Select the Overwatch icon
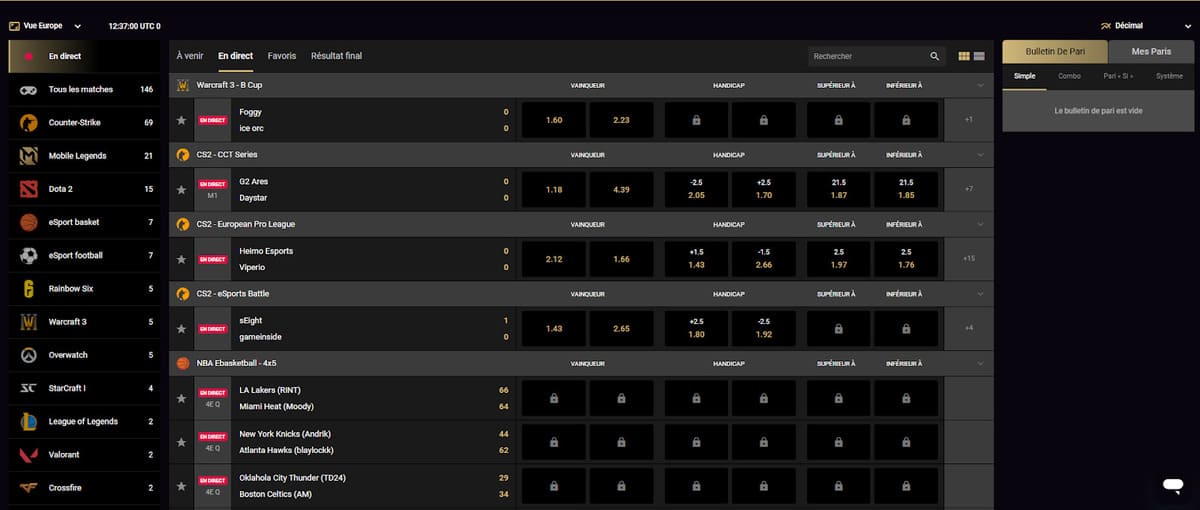Image resolution: width=1200 pixels, height=510 pixels. click(29, 355)
